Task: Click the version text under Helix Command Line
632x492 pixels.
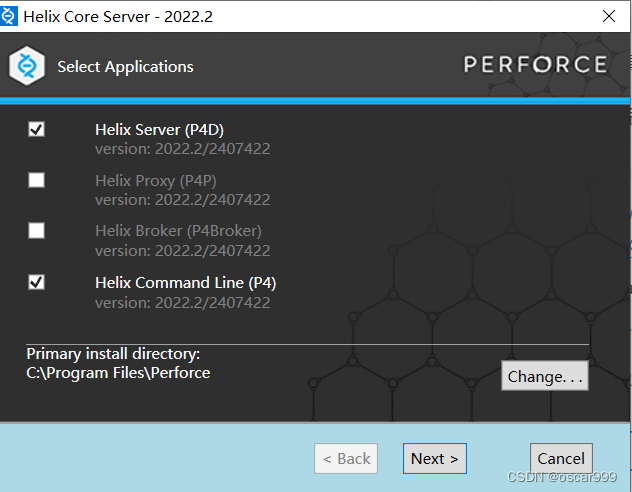Action: (x=183, y=303)
